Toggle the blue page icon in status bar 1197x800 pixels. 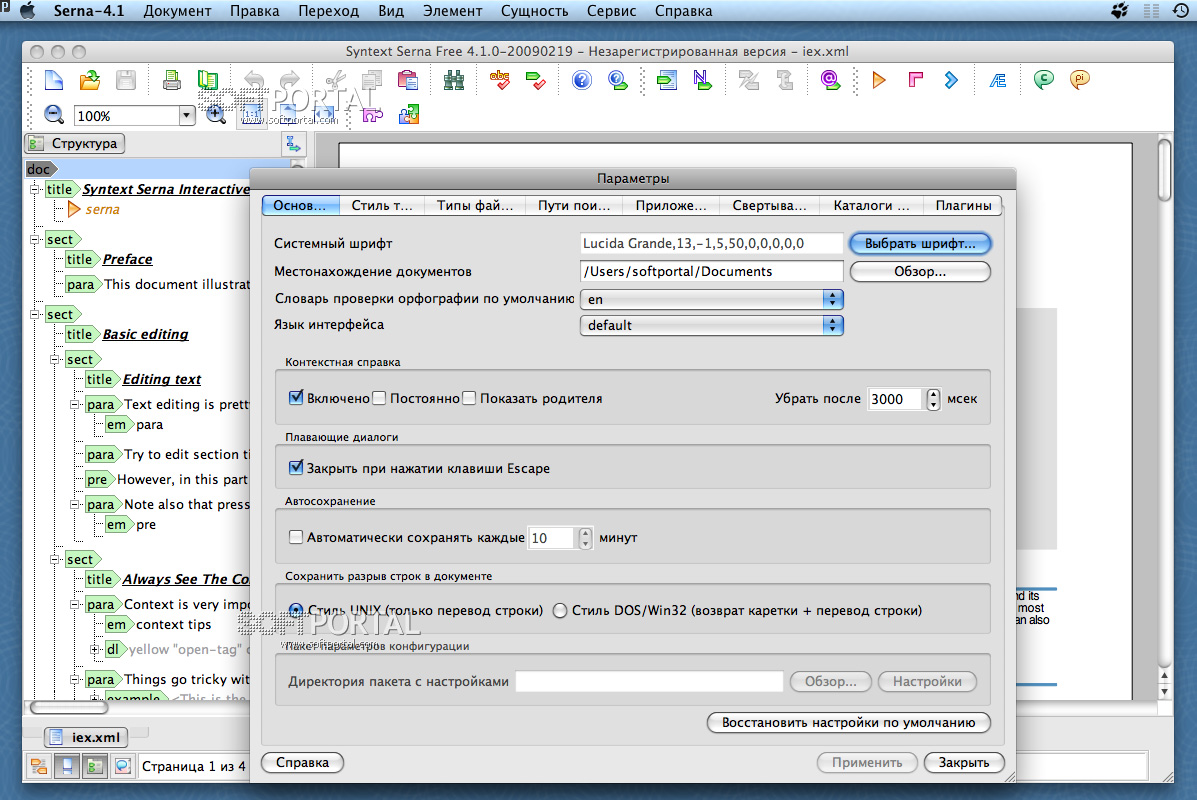tap(67, 766)
